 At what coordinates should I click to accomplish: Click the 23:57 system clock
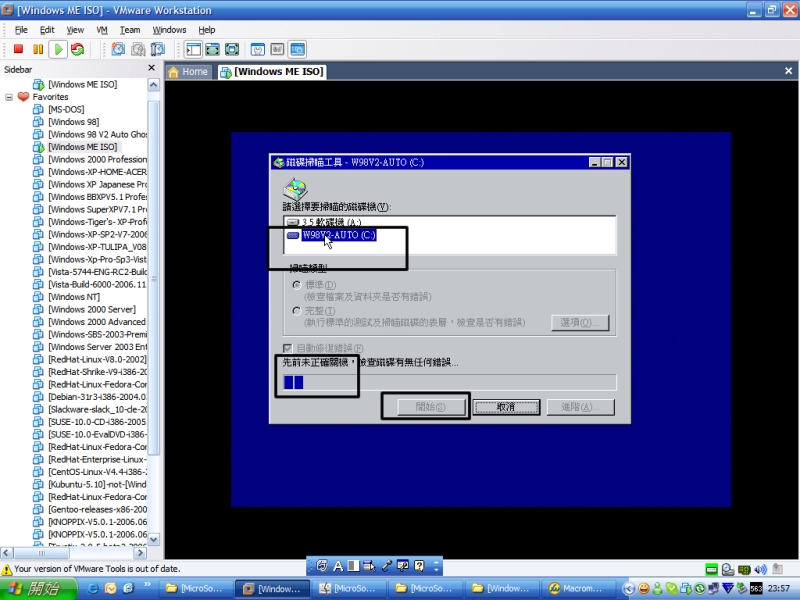[x=778, y=589]
